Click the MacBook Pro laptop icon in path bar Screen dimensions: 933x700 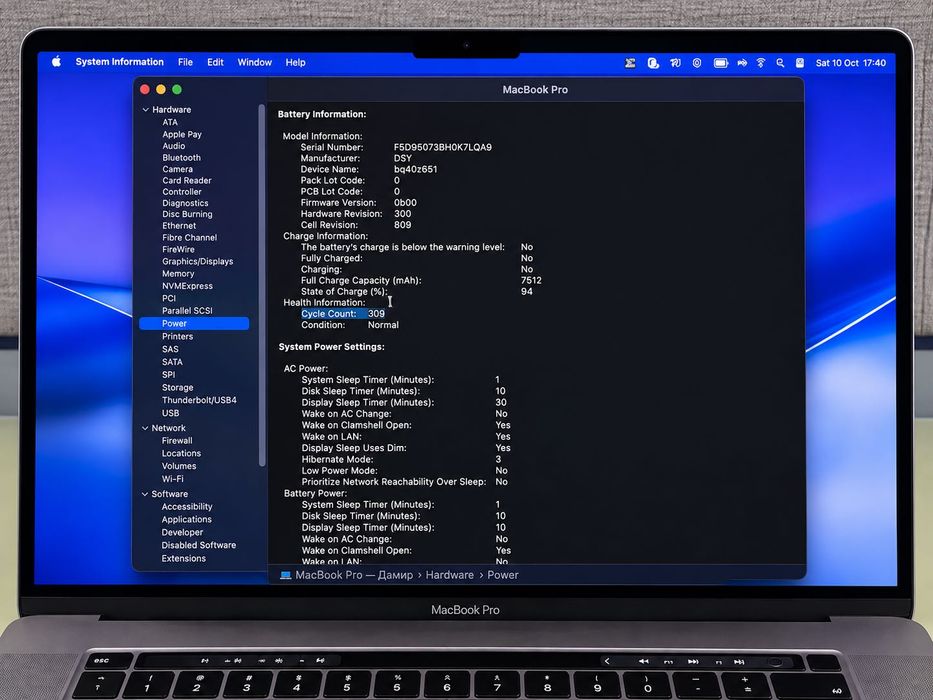[286, 575]
